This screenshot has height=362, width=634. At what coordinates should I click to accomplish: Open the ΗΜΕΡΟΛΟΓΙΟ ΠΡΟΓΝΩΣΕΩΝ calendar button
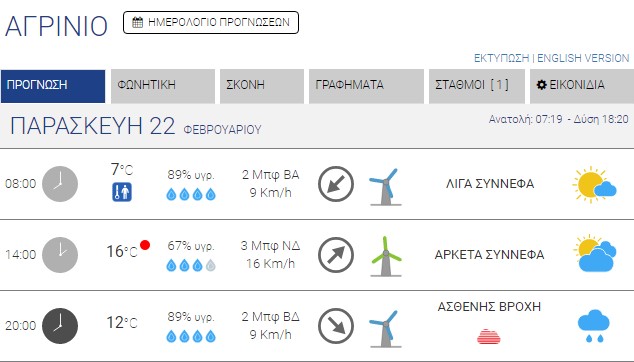coord(211,22)
